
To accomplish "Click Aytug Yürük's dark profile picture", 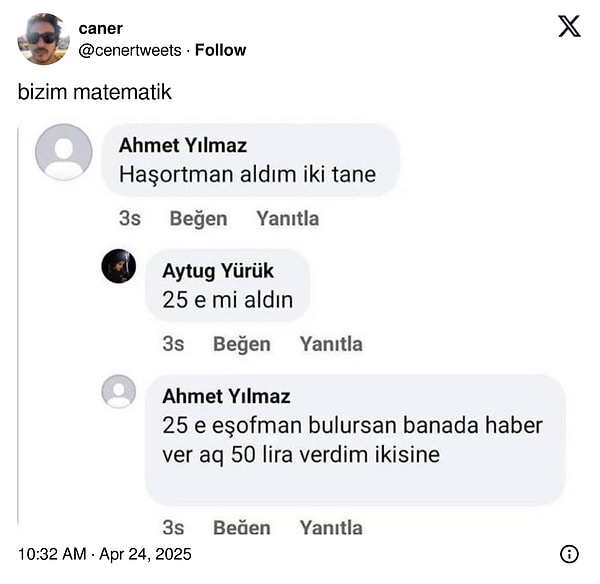I will 119,266.
